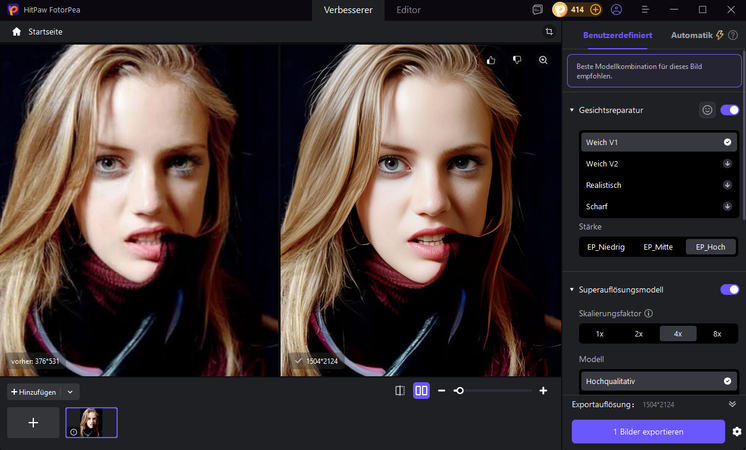Toggle off Superauflösungsmodell switch
This screenshot has height=450, width=746.
[x=729, y=289]
